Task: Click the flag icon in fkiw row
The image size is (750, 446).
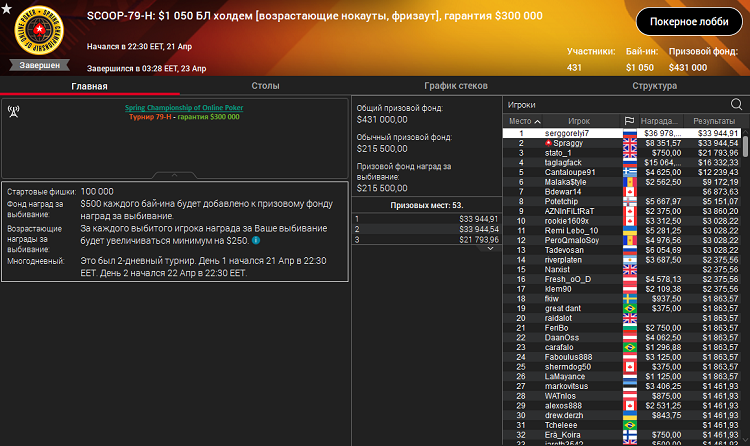Action: (629, 299)
